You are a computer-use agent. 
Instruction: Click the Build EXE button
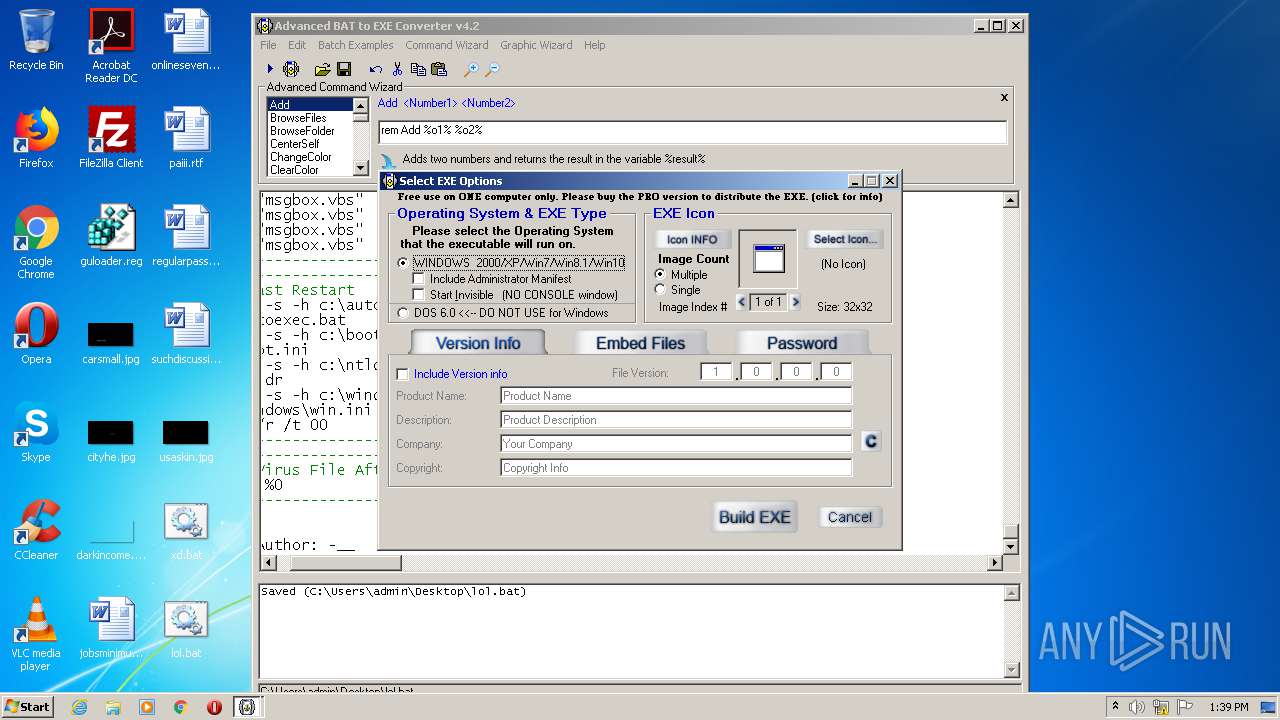pos(755,517)
